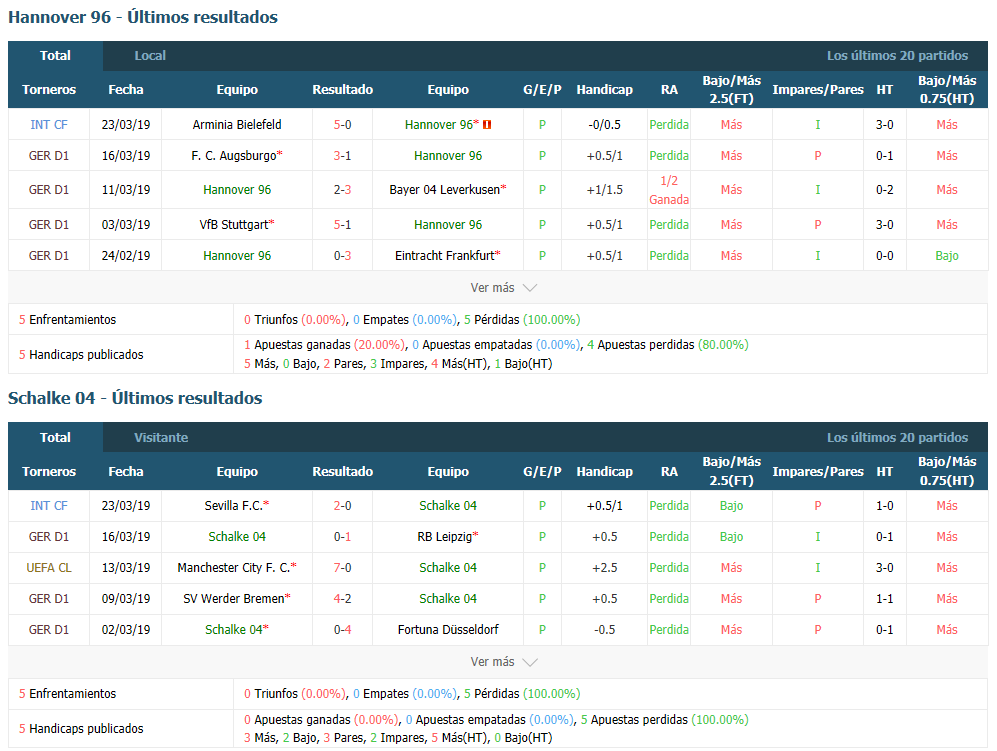Click the 2-3 result versus Leverkusen
Image resolution: width=997 pixels, height=751 pixels.
coord(343,189)
